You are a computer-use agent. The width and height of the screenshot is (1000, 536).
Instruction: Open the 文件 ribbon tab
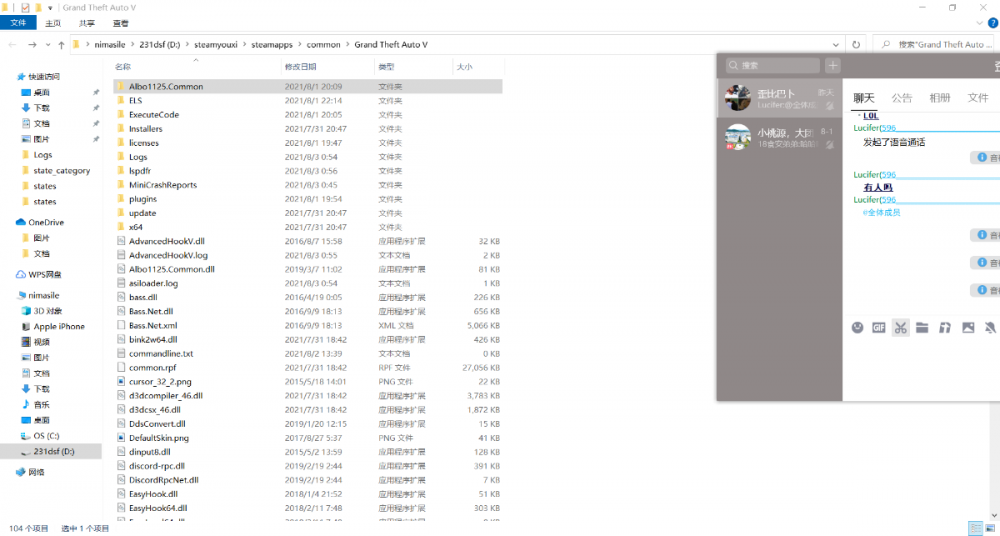tap(18, 23)
